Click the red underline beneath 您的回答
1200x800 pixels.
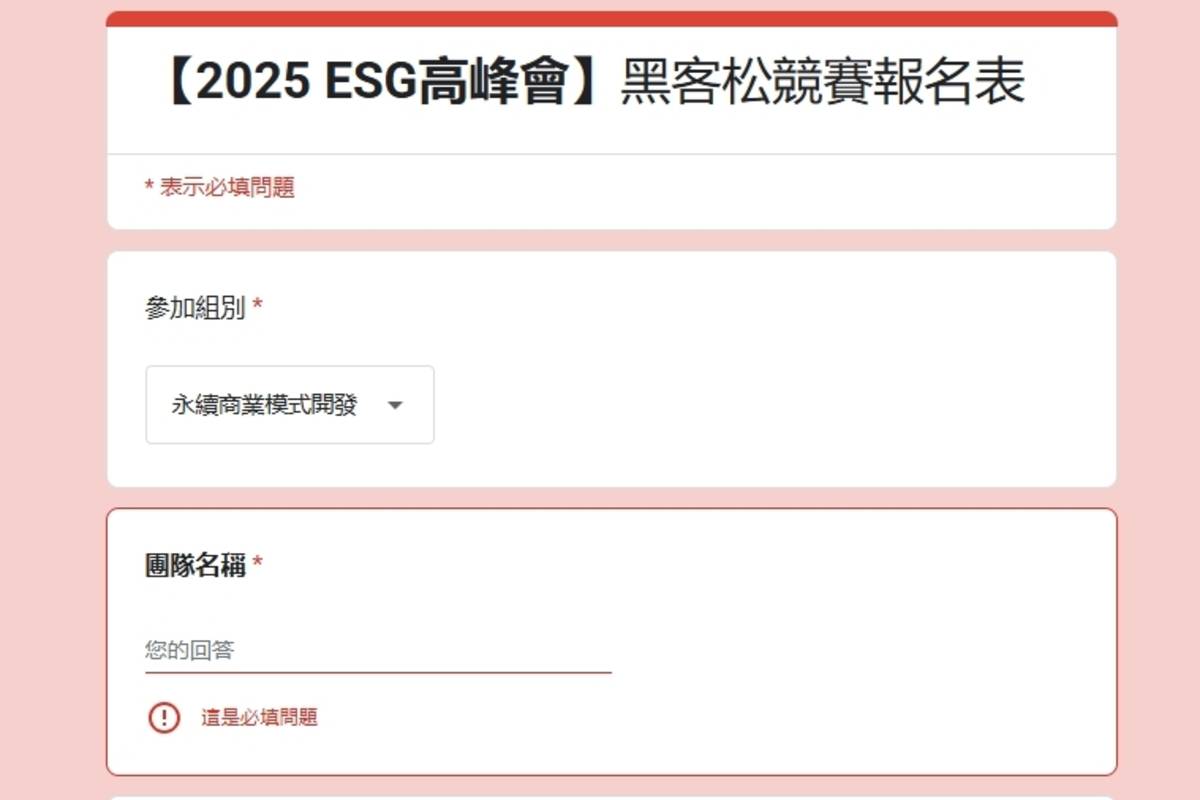click(378, 672)
